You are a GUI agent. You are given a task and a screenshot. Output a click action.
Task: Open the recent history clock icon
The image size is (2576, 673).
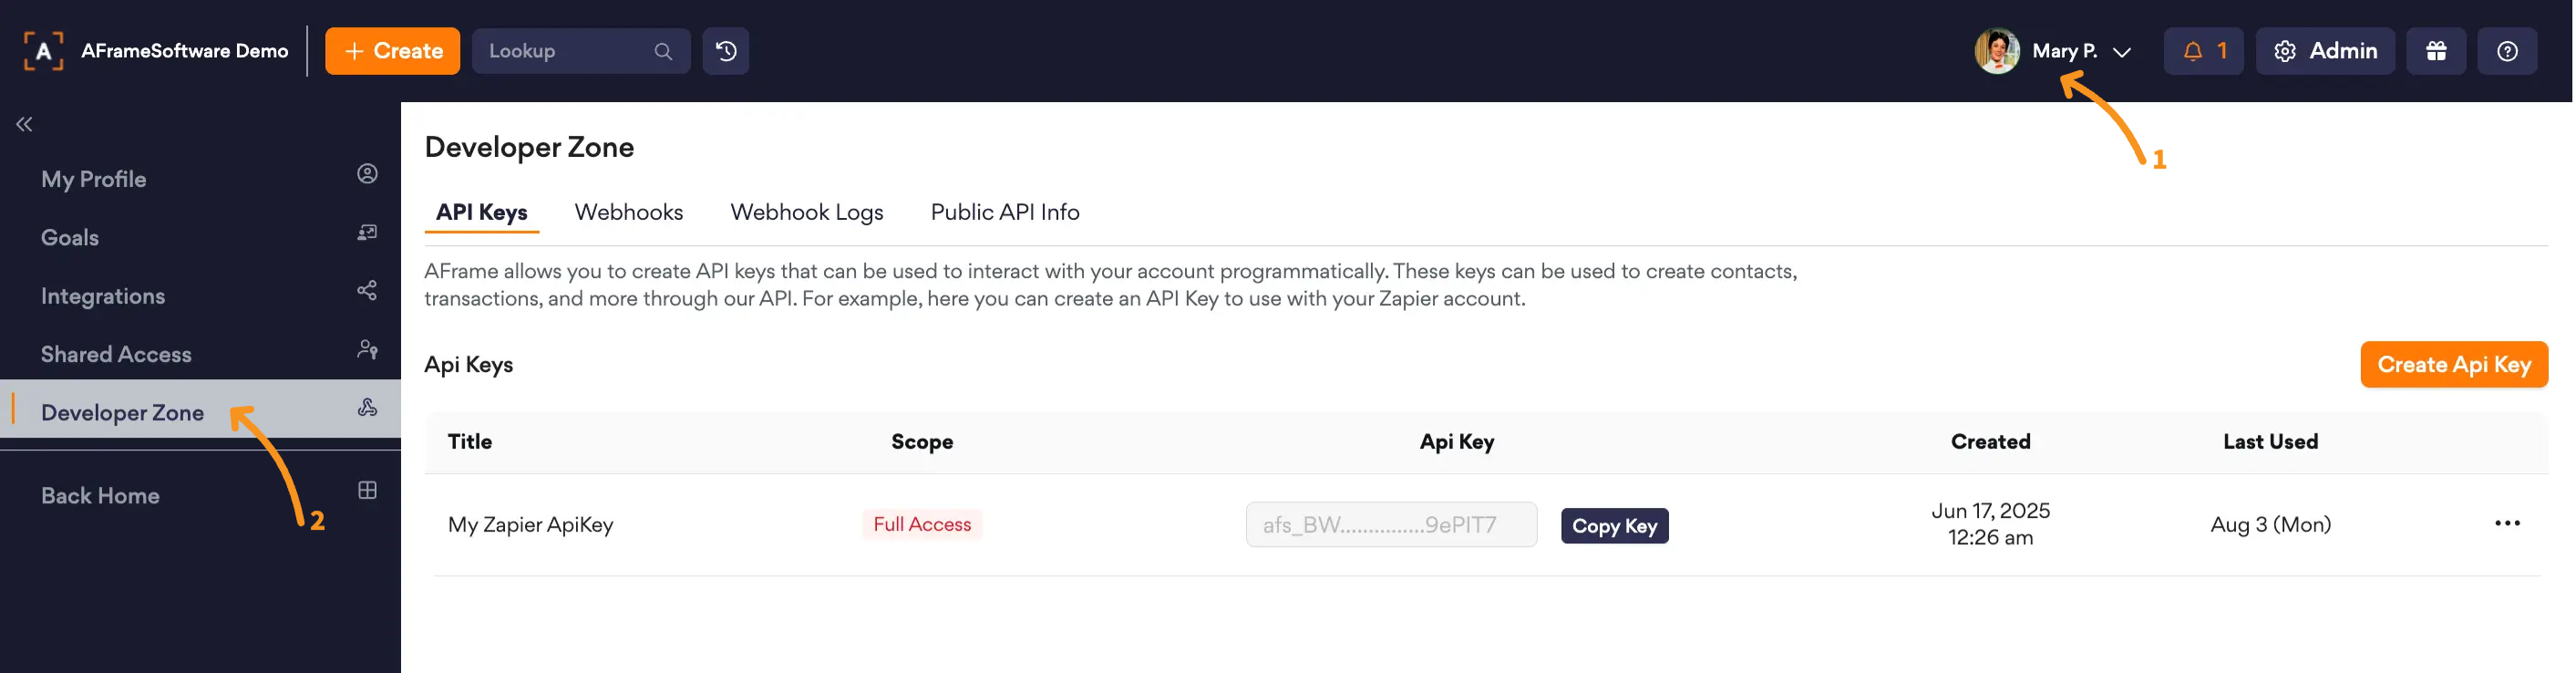tap(726, 51)
